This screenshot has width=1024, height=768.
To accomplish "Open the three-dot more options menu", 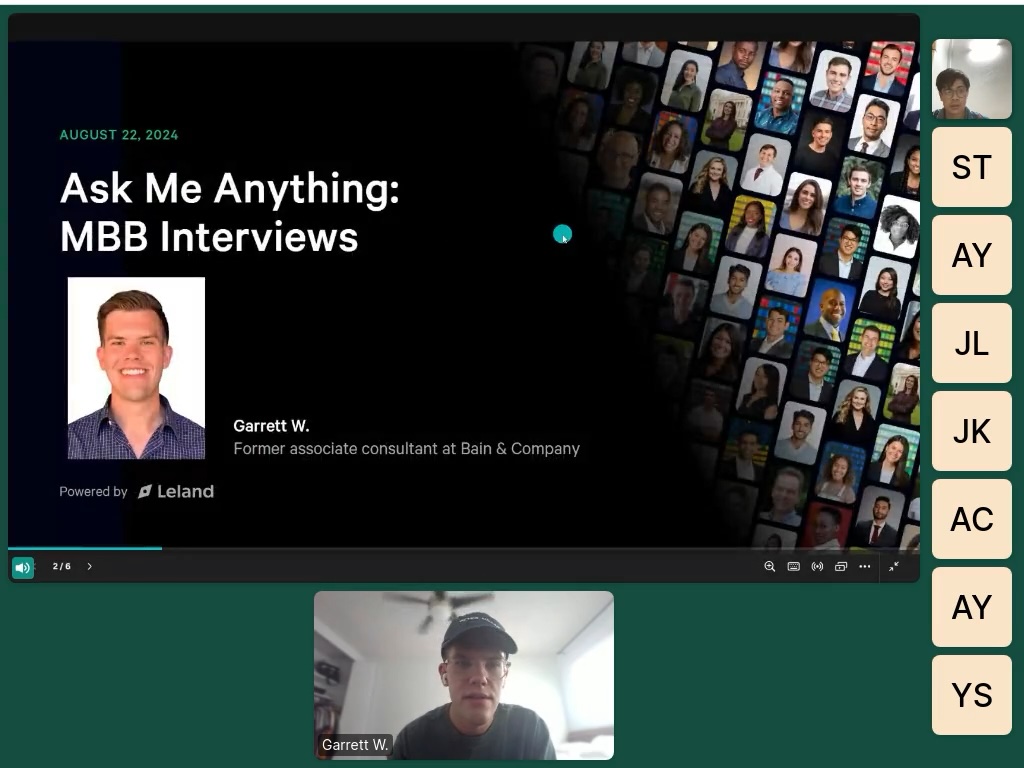I will pos(865,566).
